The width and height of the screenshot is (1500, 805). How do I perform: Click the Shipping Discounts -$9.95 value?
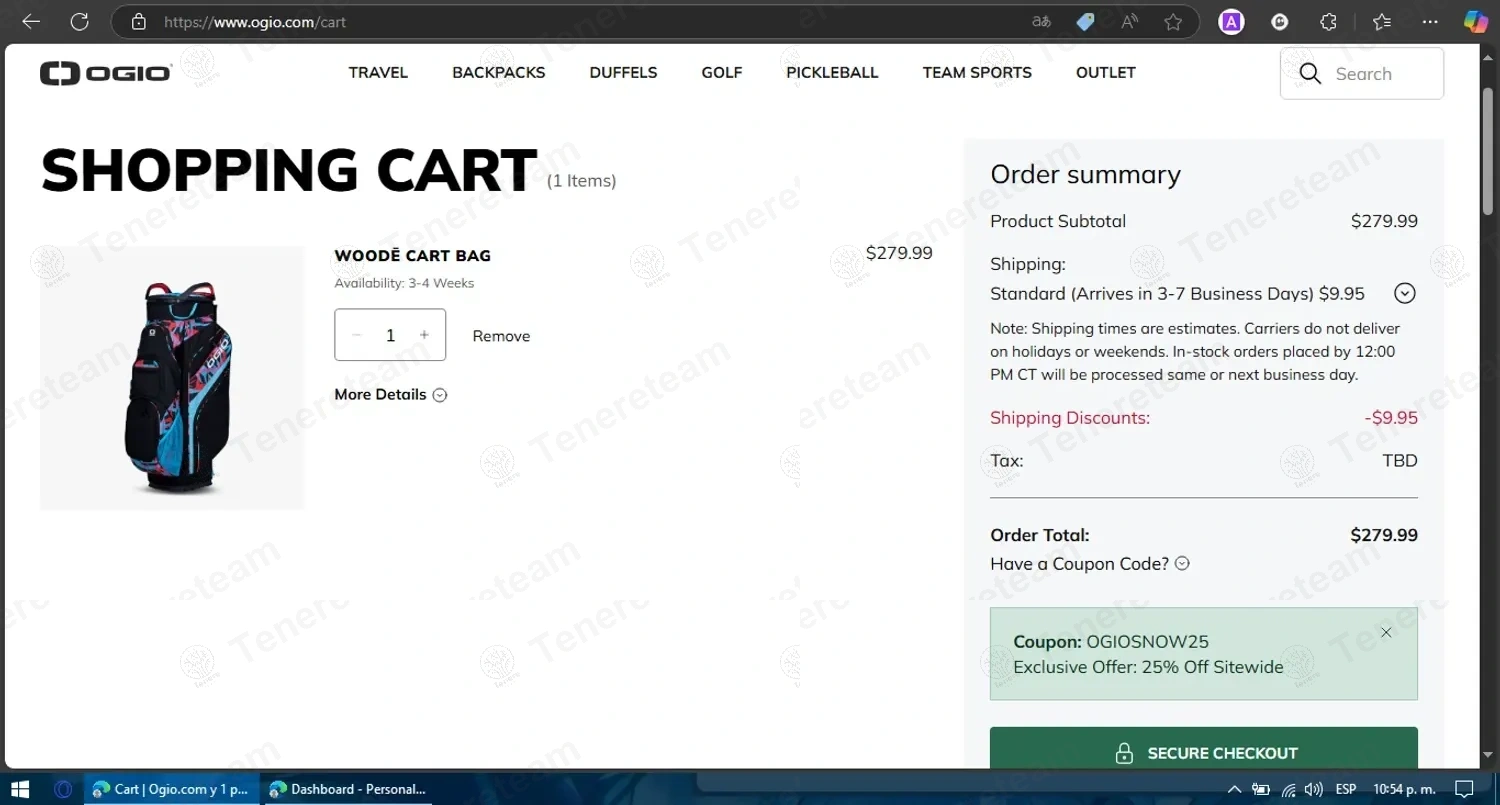(1391, 418)
